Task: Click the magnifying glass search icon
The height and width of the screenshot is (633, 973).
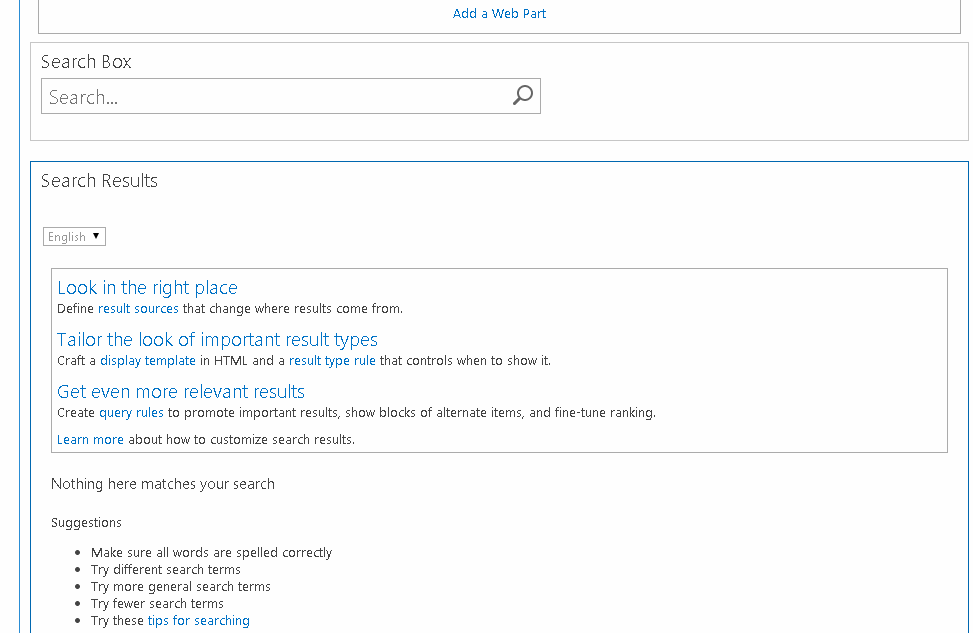Action: pyautogui.click(x=522, y=96)
